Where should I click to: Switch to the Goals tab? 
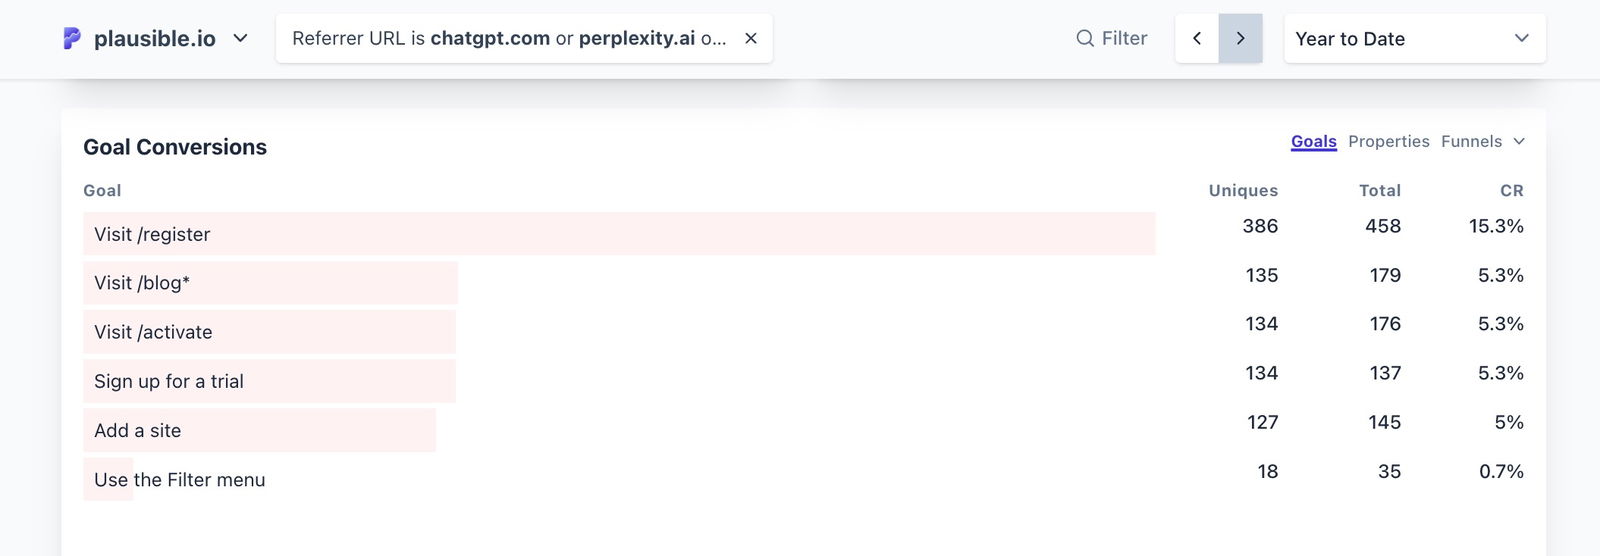click(1313, 141)
